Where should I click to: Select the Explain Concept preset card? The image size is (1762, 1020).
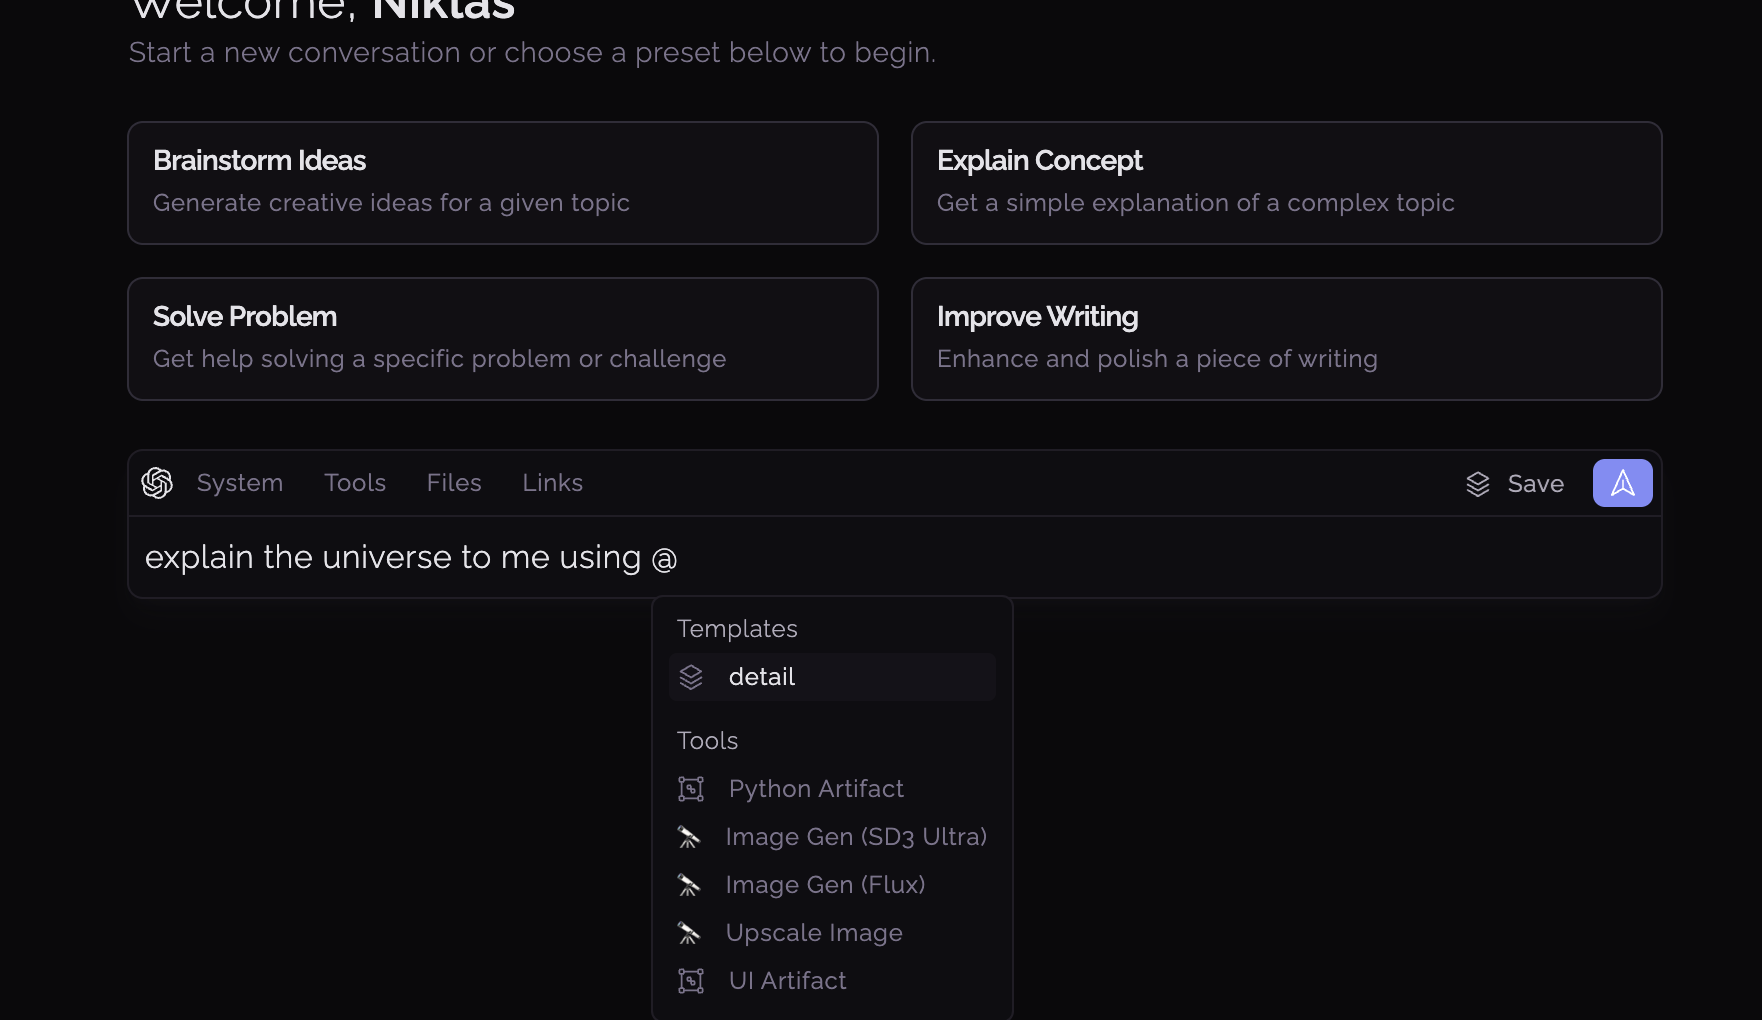(x=1287, y=183)
